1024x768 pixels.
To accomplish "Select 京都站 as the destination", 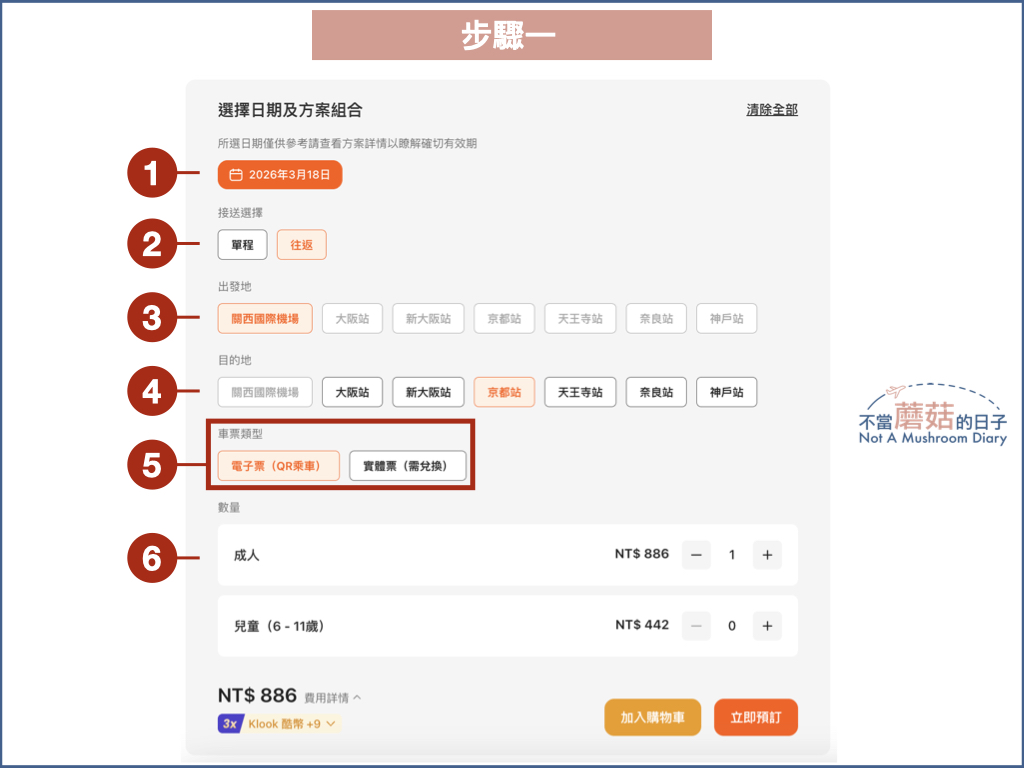I will point(504,392).
